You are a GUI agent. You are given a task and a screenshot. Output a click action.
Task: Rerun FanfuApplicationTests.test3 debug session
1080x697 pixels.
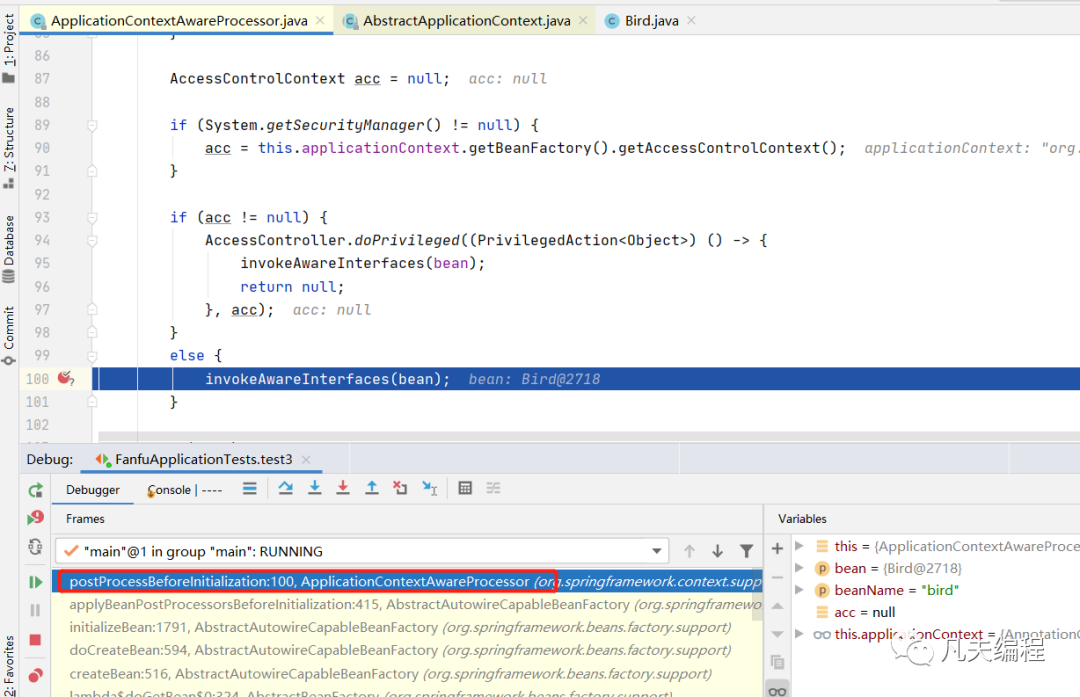pyautogui.click(x=36, y=490)
